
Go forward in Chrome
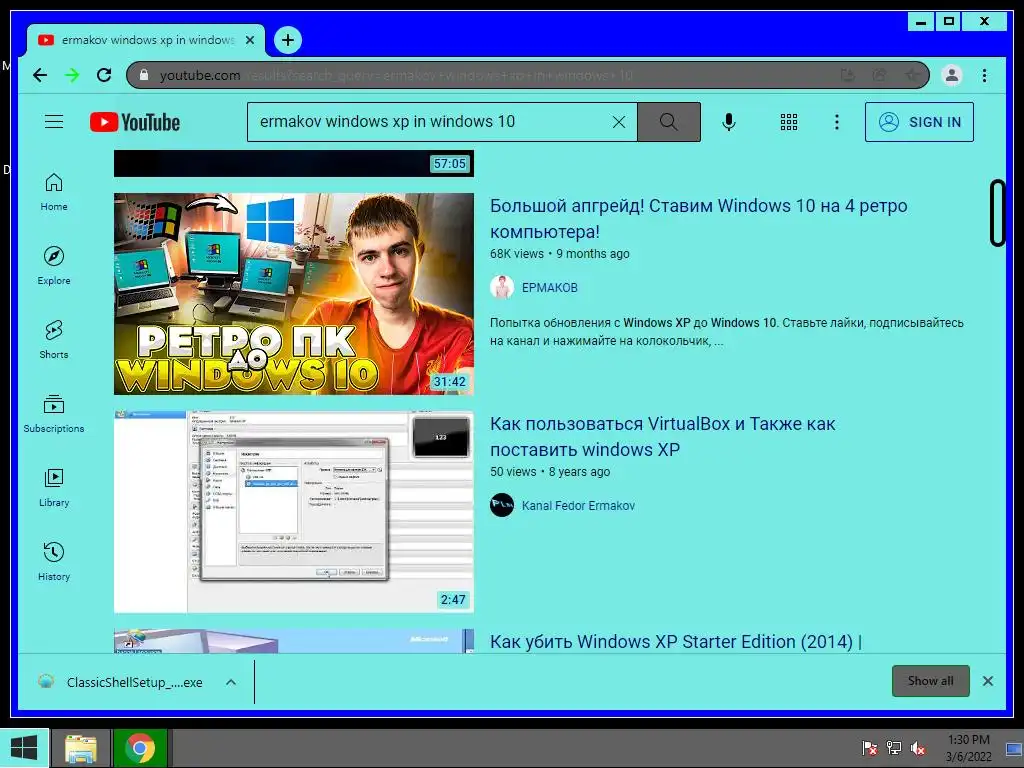pyautogui.click(x=72, y=75)
